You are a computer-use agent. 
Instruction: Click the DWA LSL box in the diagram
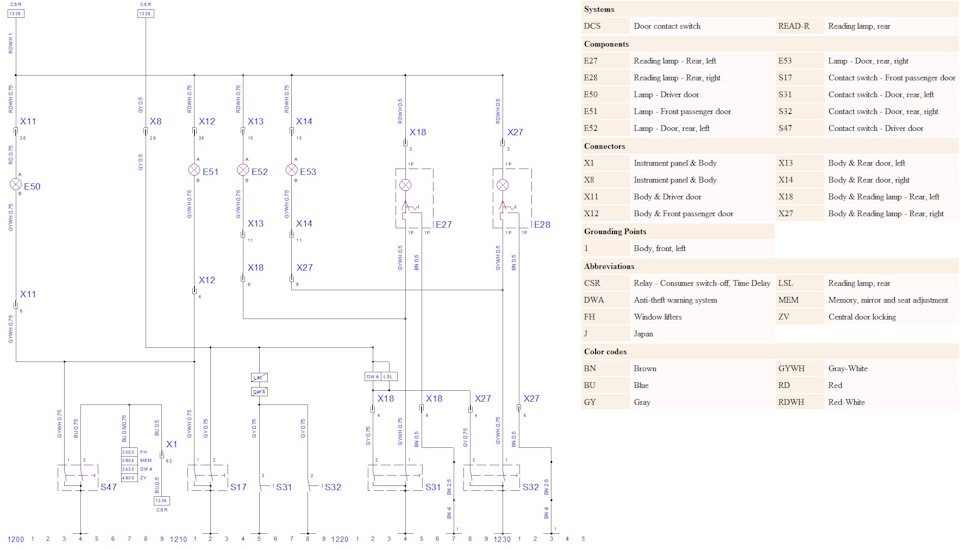(x=381, y=376)
